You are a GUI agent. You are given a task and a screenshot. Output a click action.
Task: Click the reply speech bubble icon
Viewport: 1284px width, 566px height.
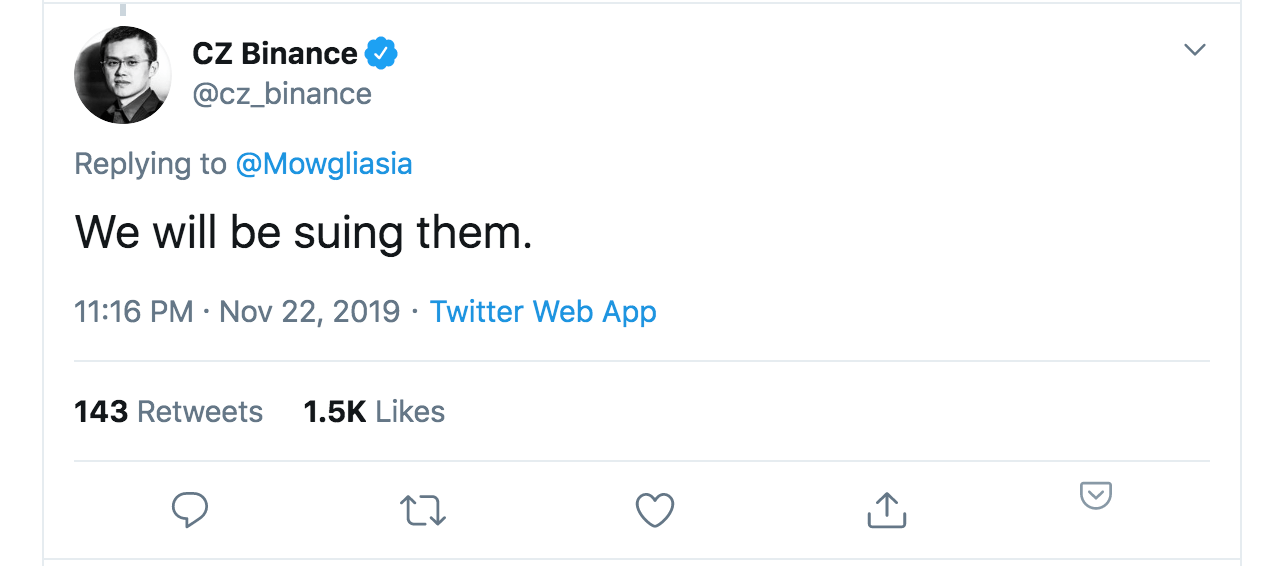tap(189, 510)
